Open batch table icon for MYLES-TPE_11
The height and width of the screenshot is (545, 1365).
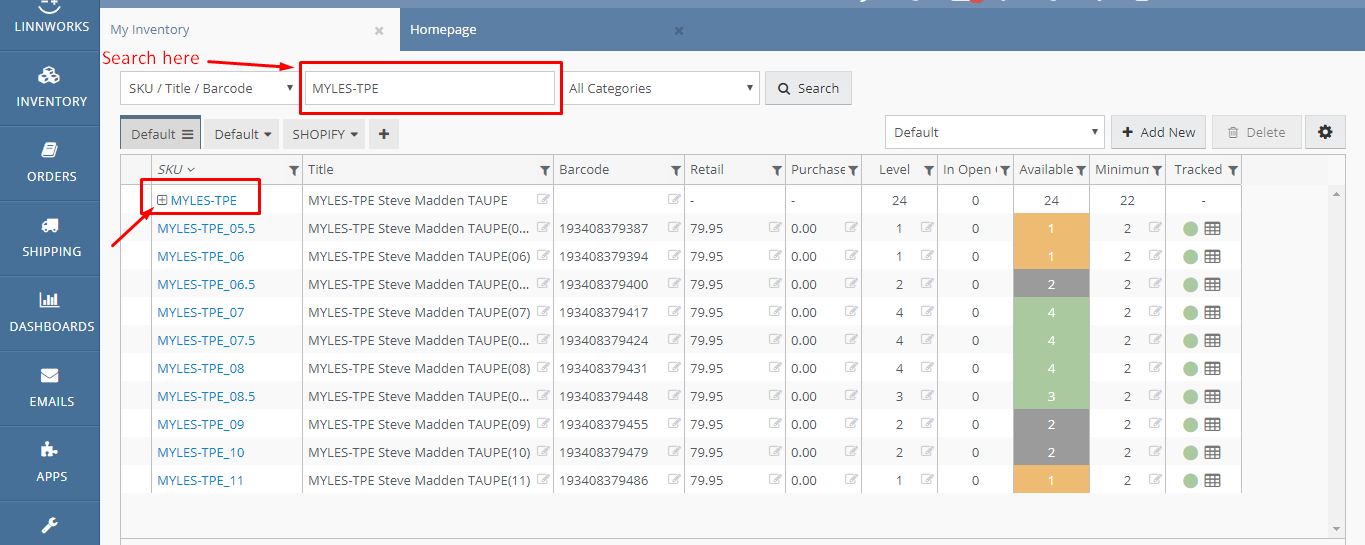[x=1212, y=480]
